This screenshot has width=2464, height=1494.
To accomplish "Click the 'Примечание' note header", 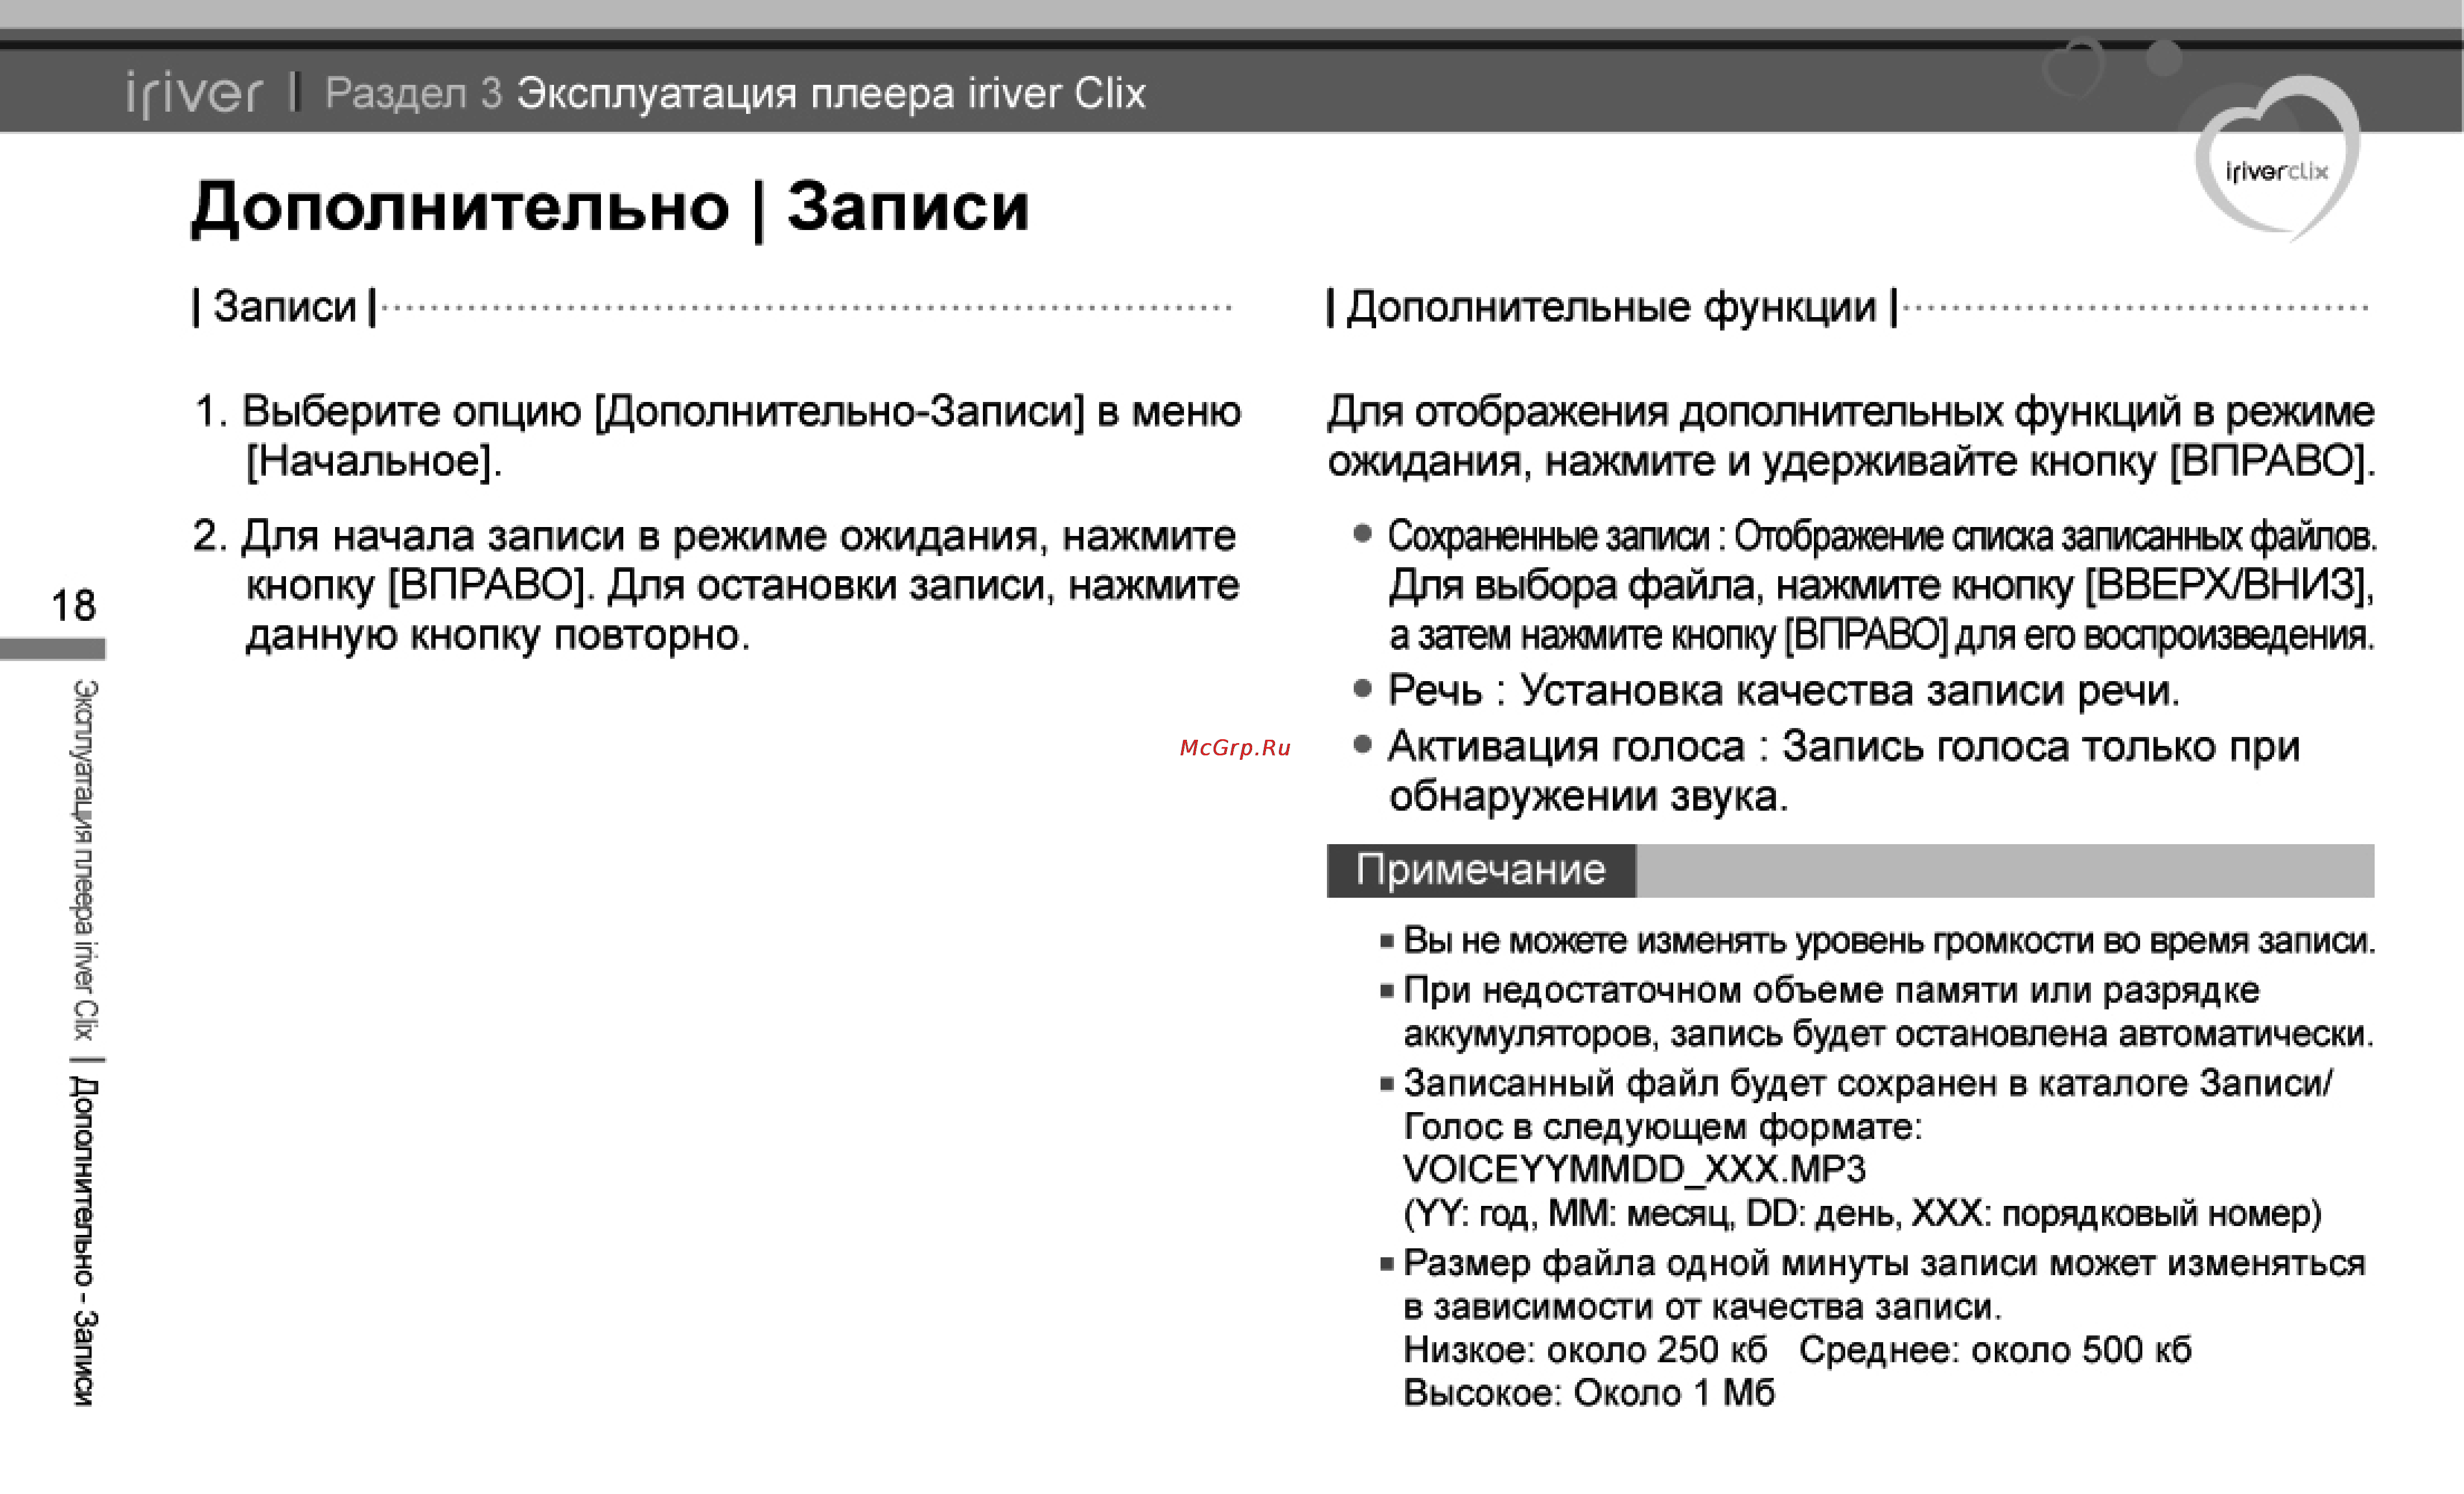I will [x=1481, y=870].
